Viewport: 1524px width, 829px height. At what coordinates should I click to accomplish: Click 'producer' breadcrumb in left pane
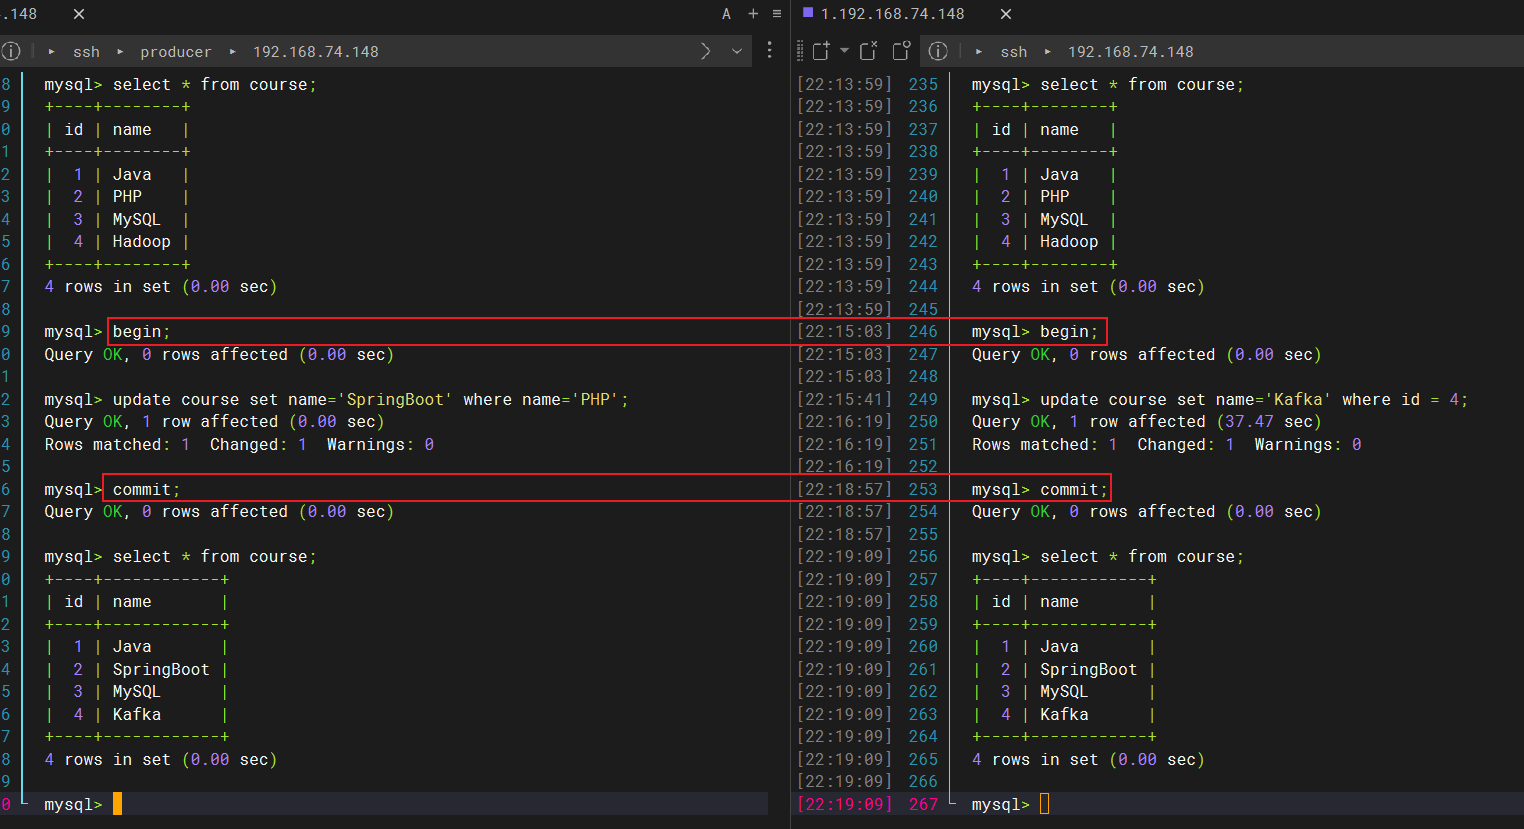pyautogui.click(x=176, y=52)
